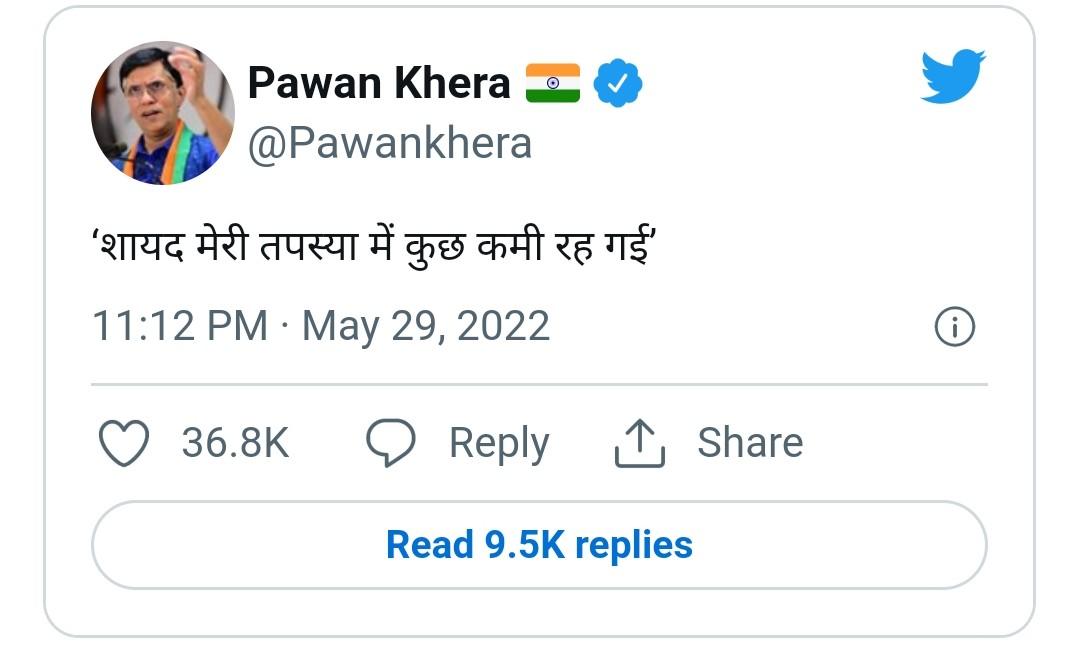Click the Twitter bird logo
This screenshot has width=1080, height=649.
952,77
